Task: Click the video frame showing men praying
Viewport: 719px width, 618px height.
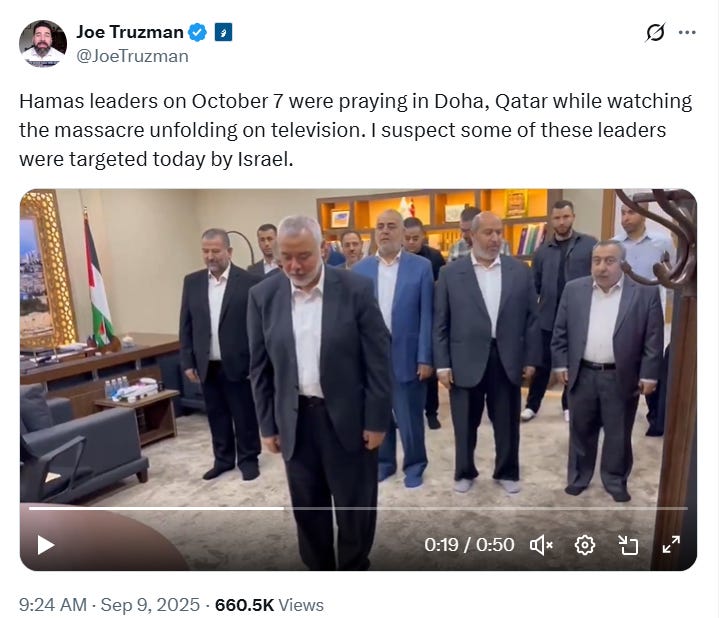Action: tap(358, 348)
